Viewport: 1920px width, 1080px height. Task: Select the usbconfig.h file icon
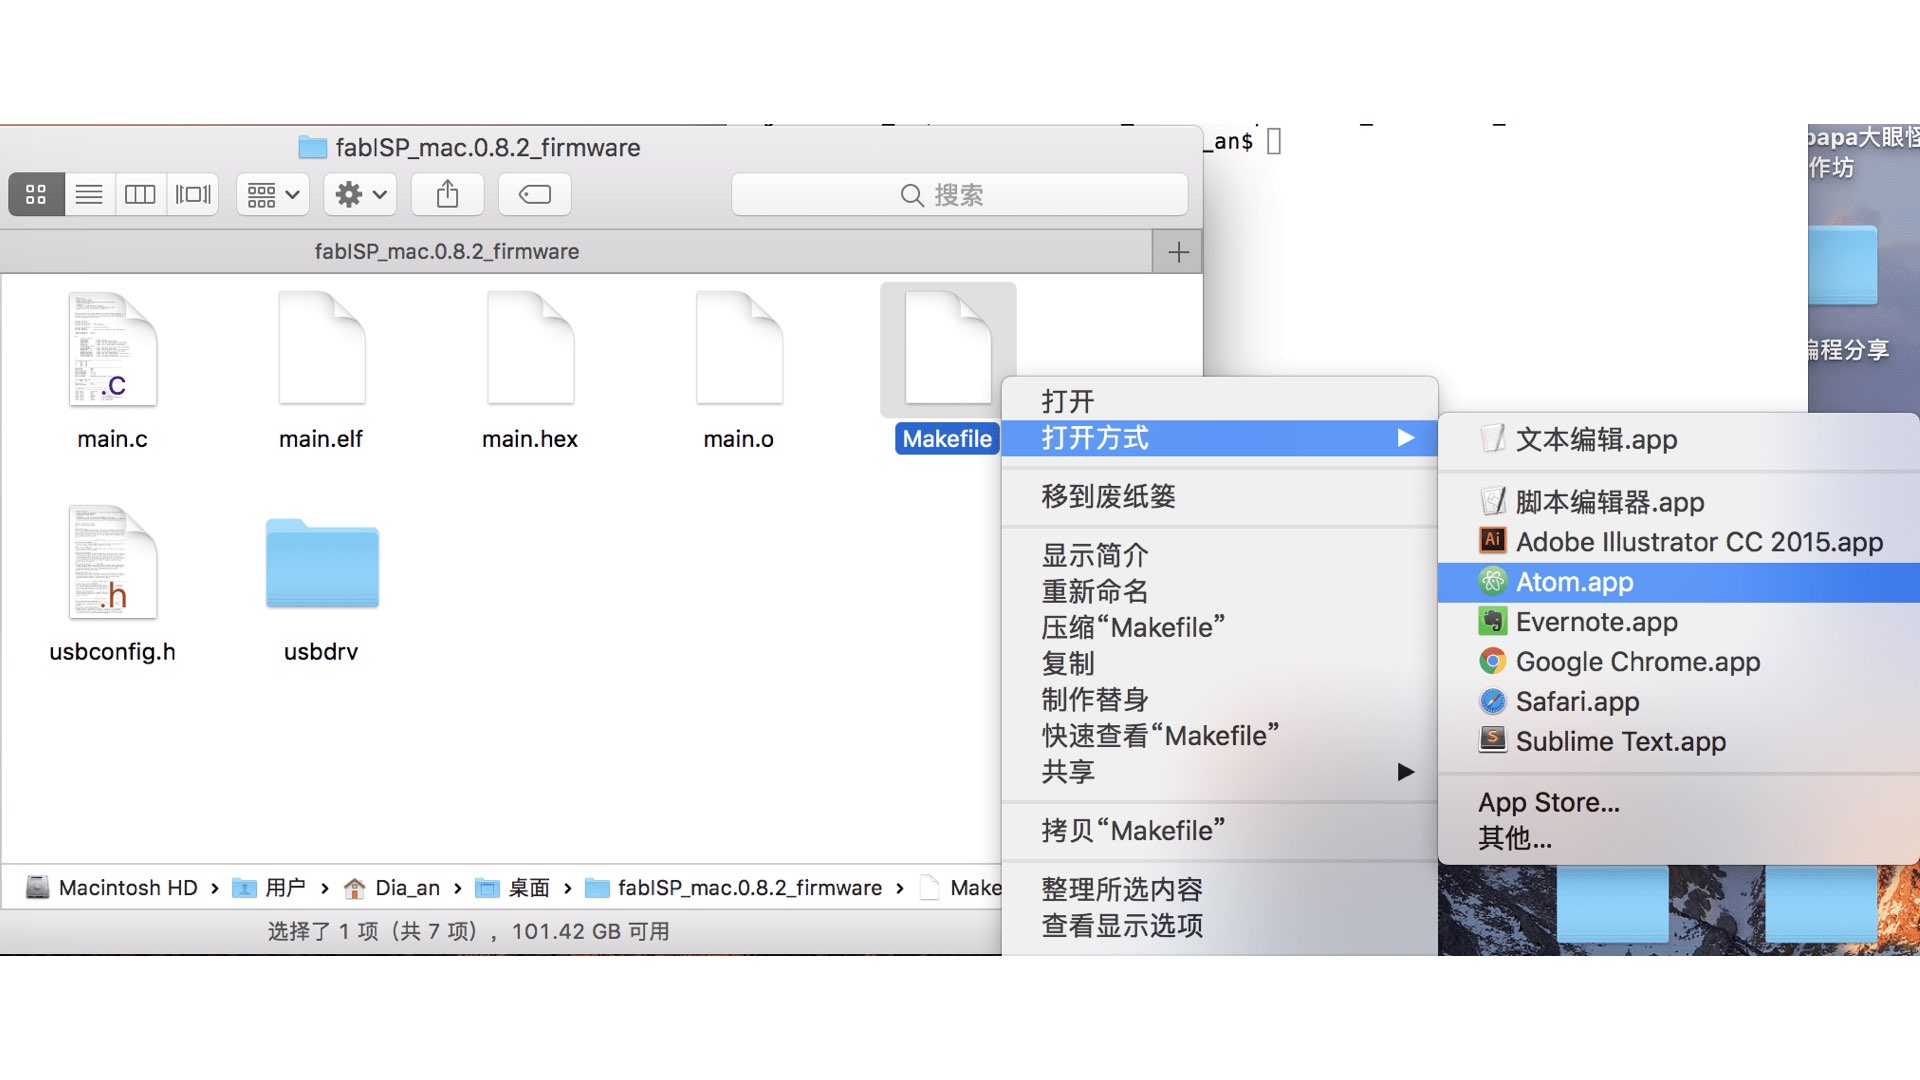(x=112, y=562)
